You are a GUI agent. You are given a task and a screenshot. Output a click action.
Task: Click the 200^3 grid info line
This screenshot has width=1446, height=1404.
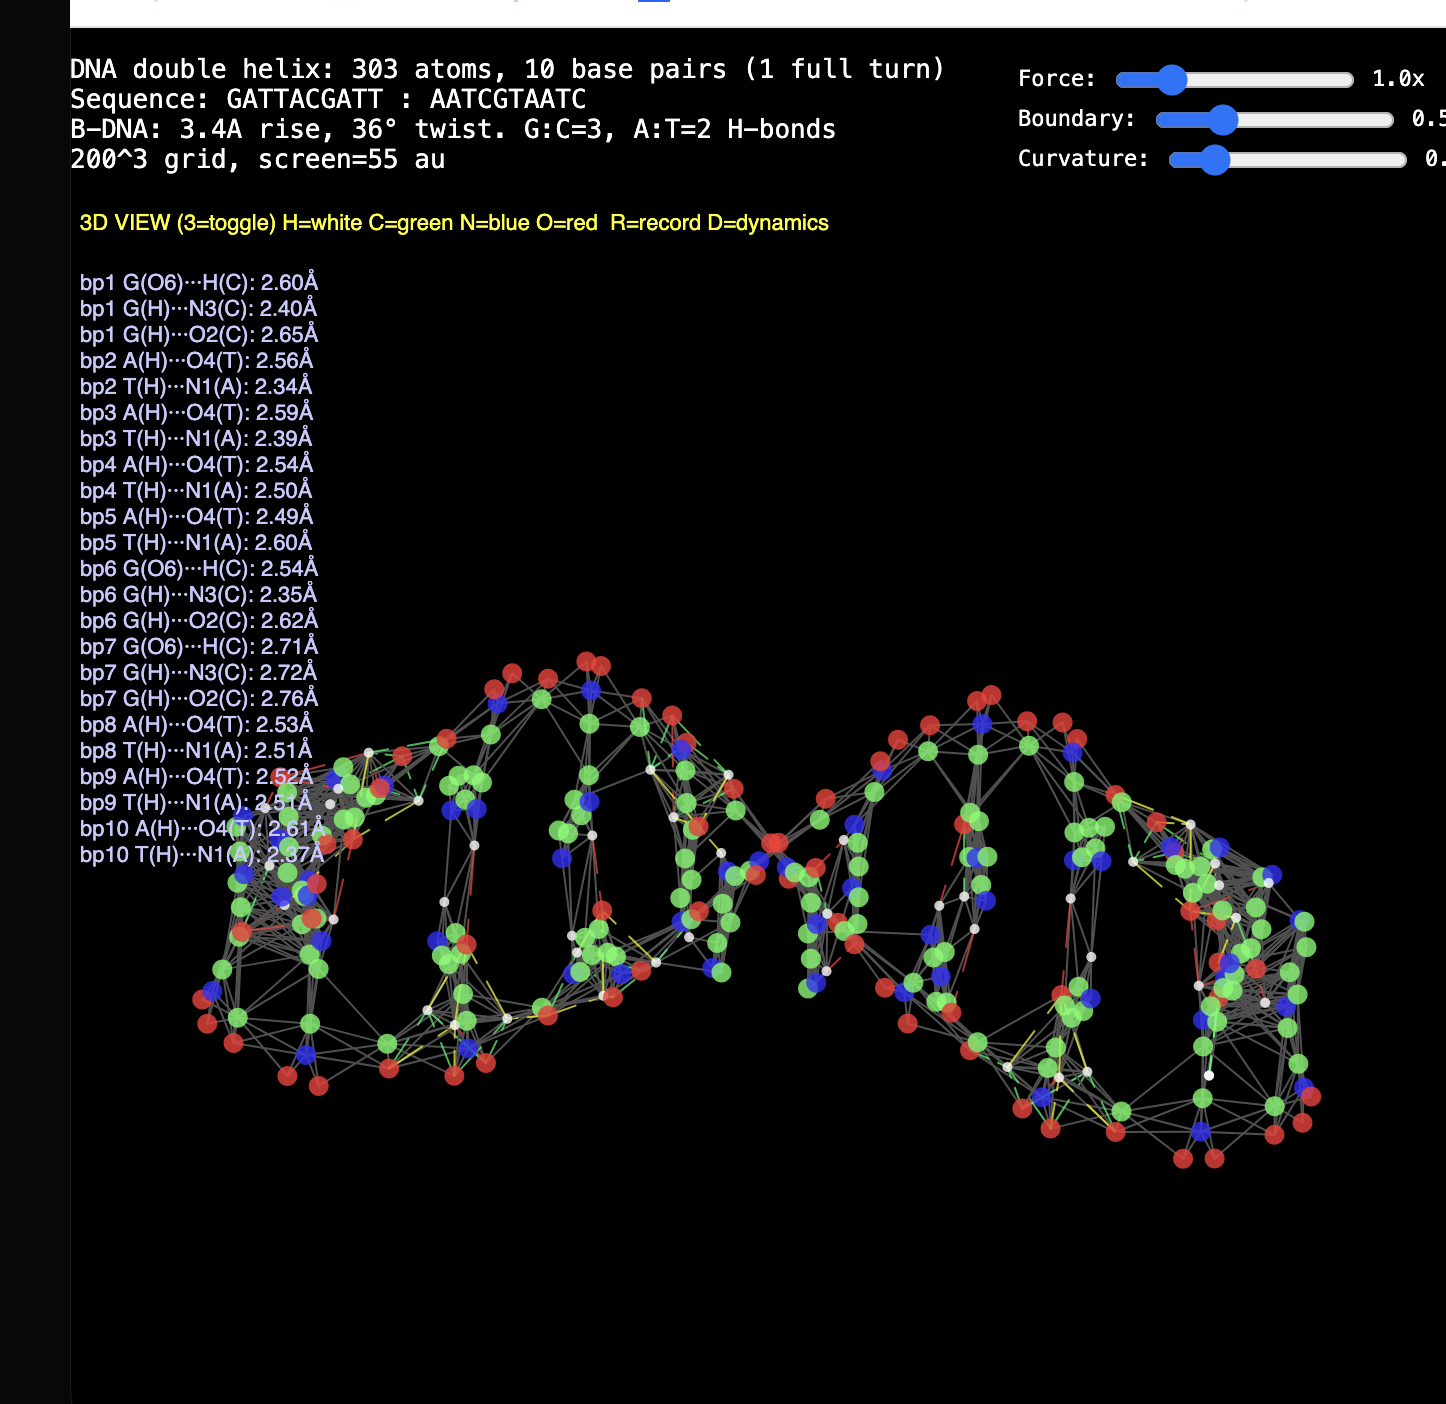[x=257, y=159]
